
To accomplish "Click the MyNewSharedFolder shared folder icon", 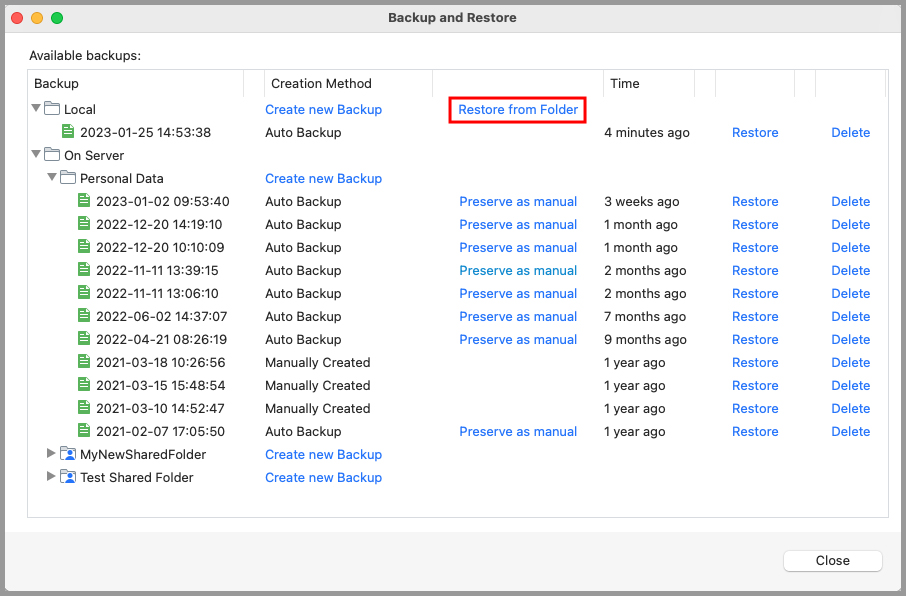I will tap(68, 454).
